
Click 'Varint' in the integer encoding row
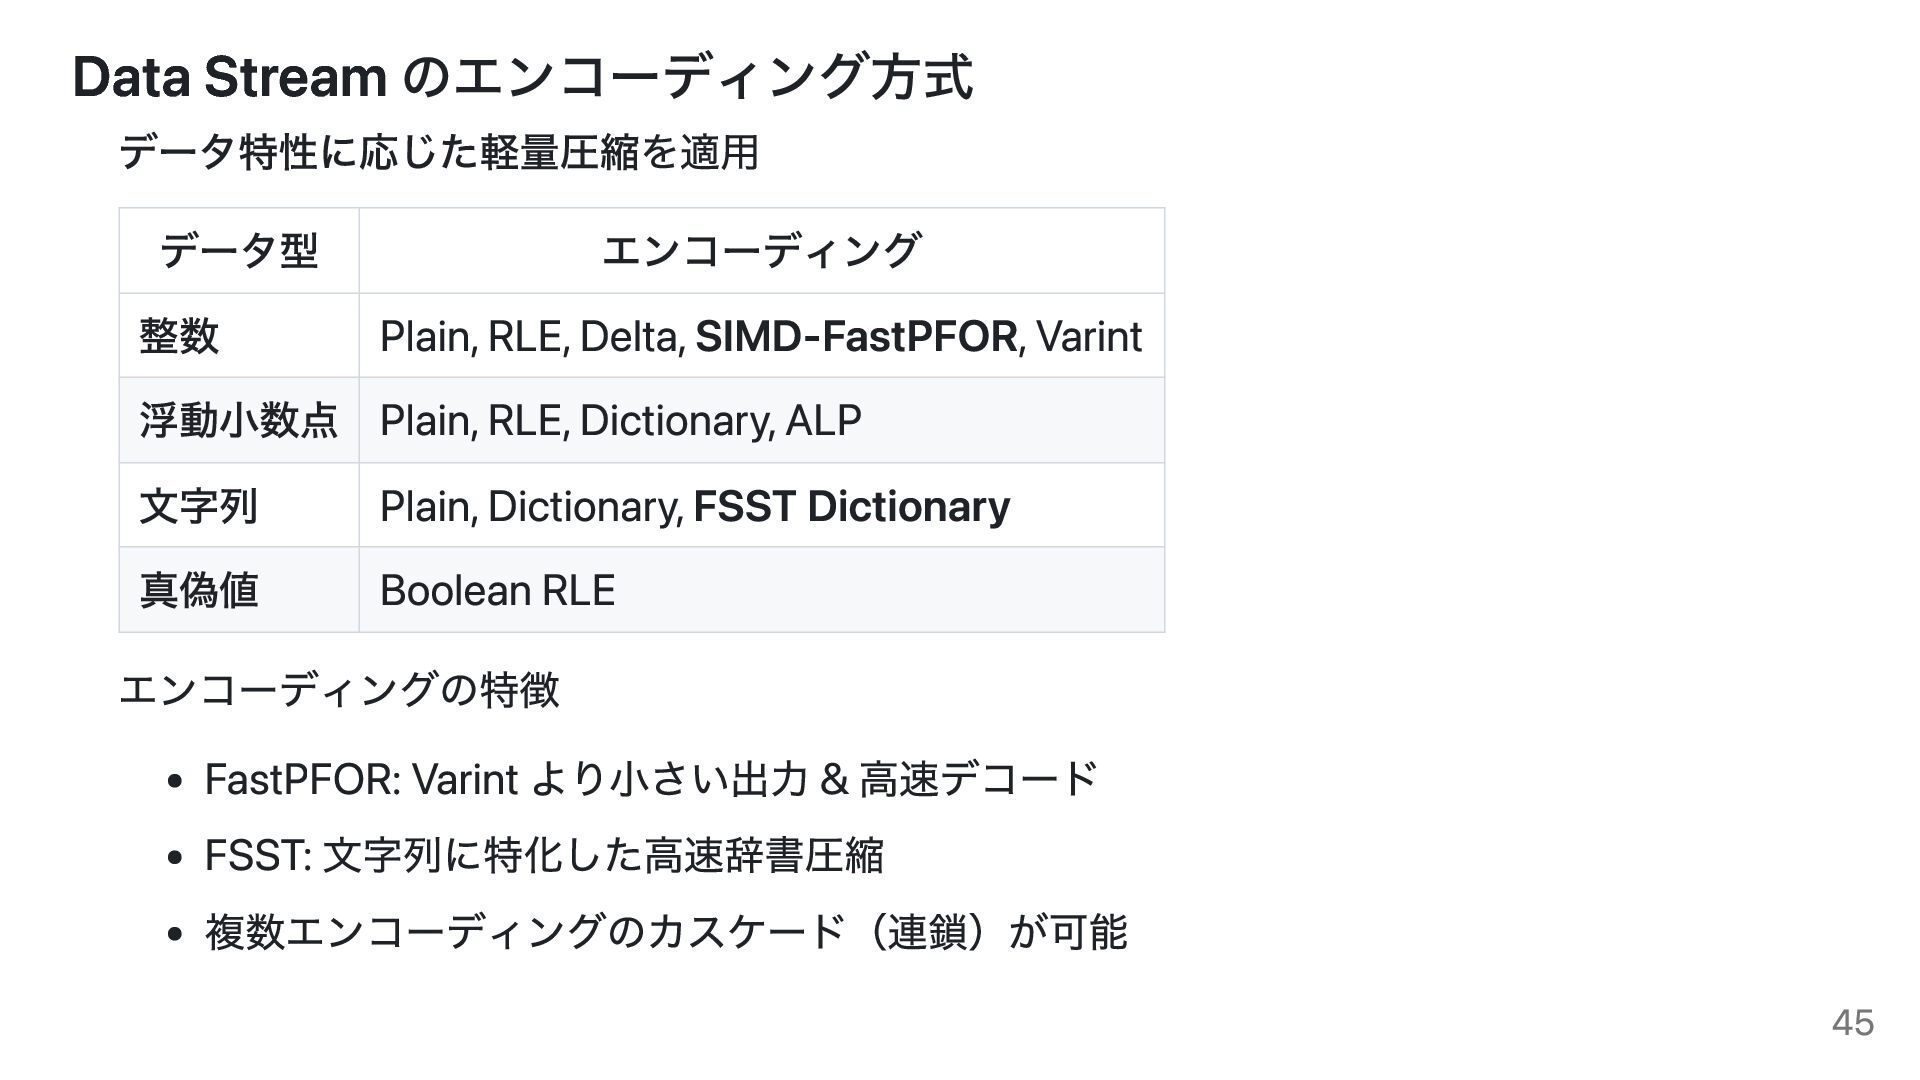[x=1089, y=337]
